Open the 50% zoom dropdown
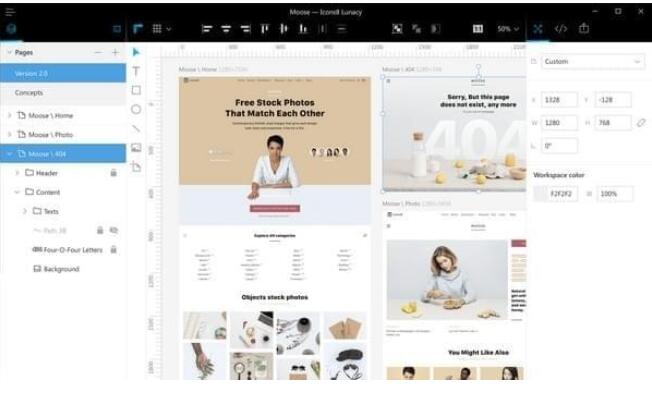 pos(508,29)
